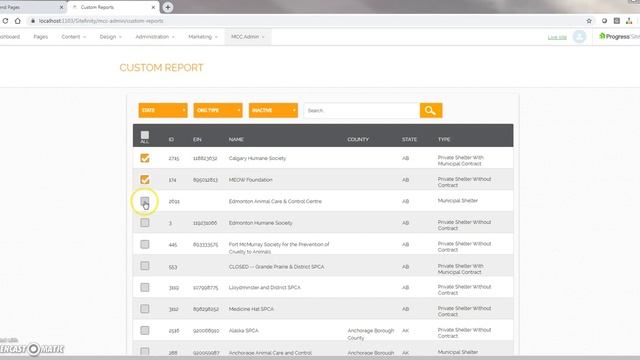The width and height of the screenshot is (640, 360).
Task: Sort by the TYPE column header
Action: pyautogui.click(x=444, y=140)
